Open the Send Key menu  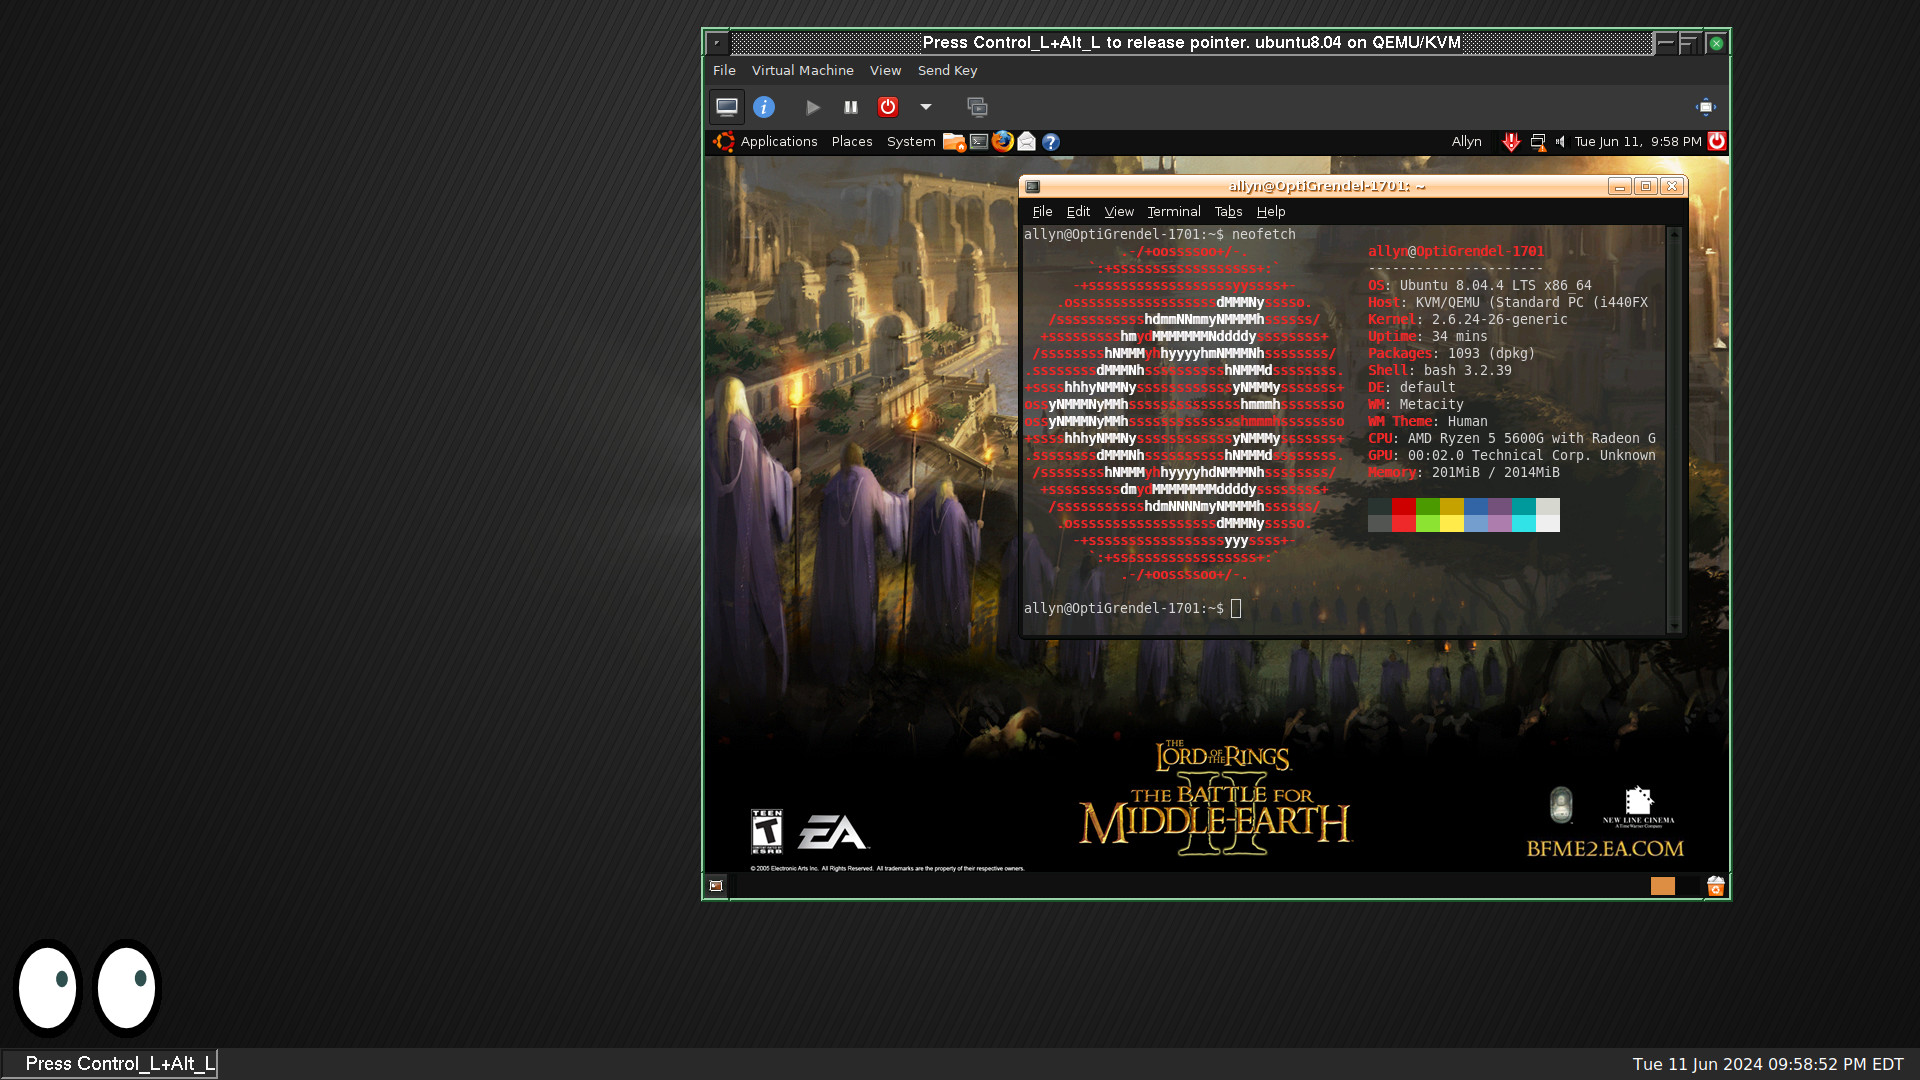point(947,70)
